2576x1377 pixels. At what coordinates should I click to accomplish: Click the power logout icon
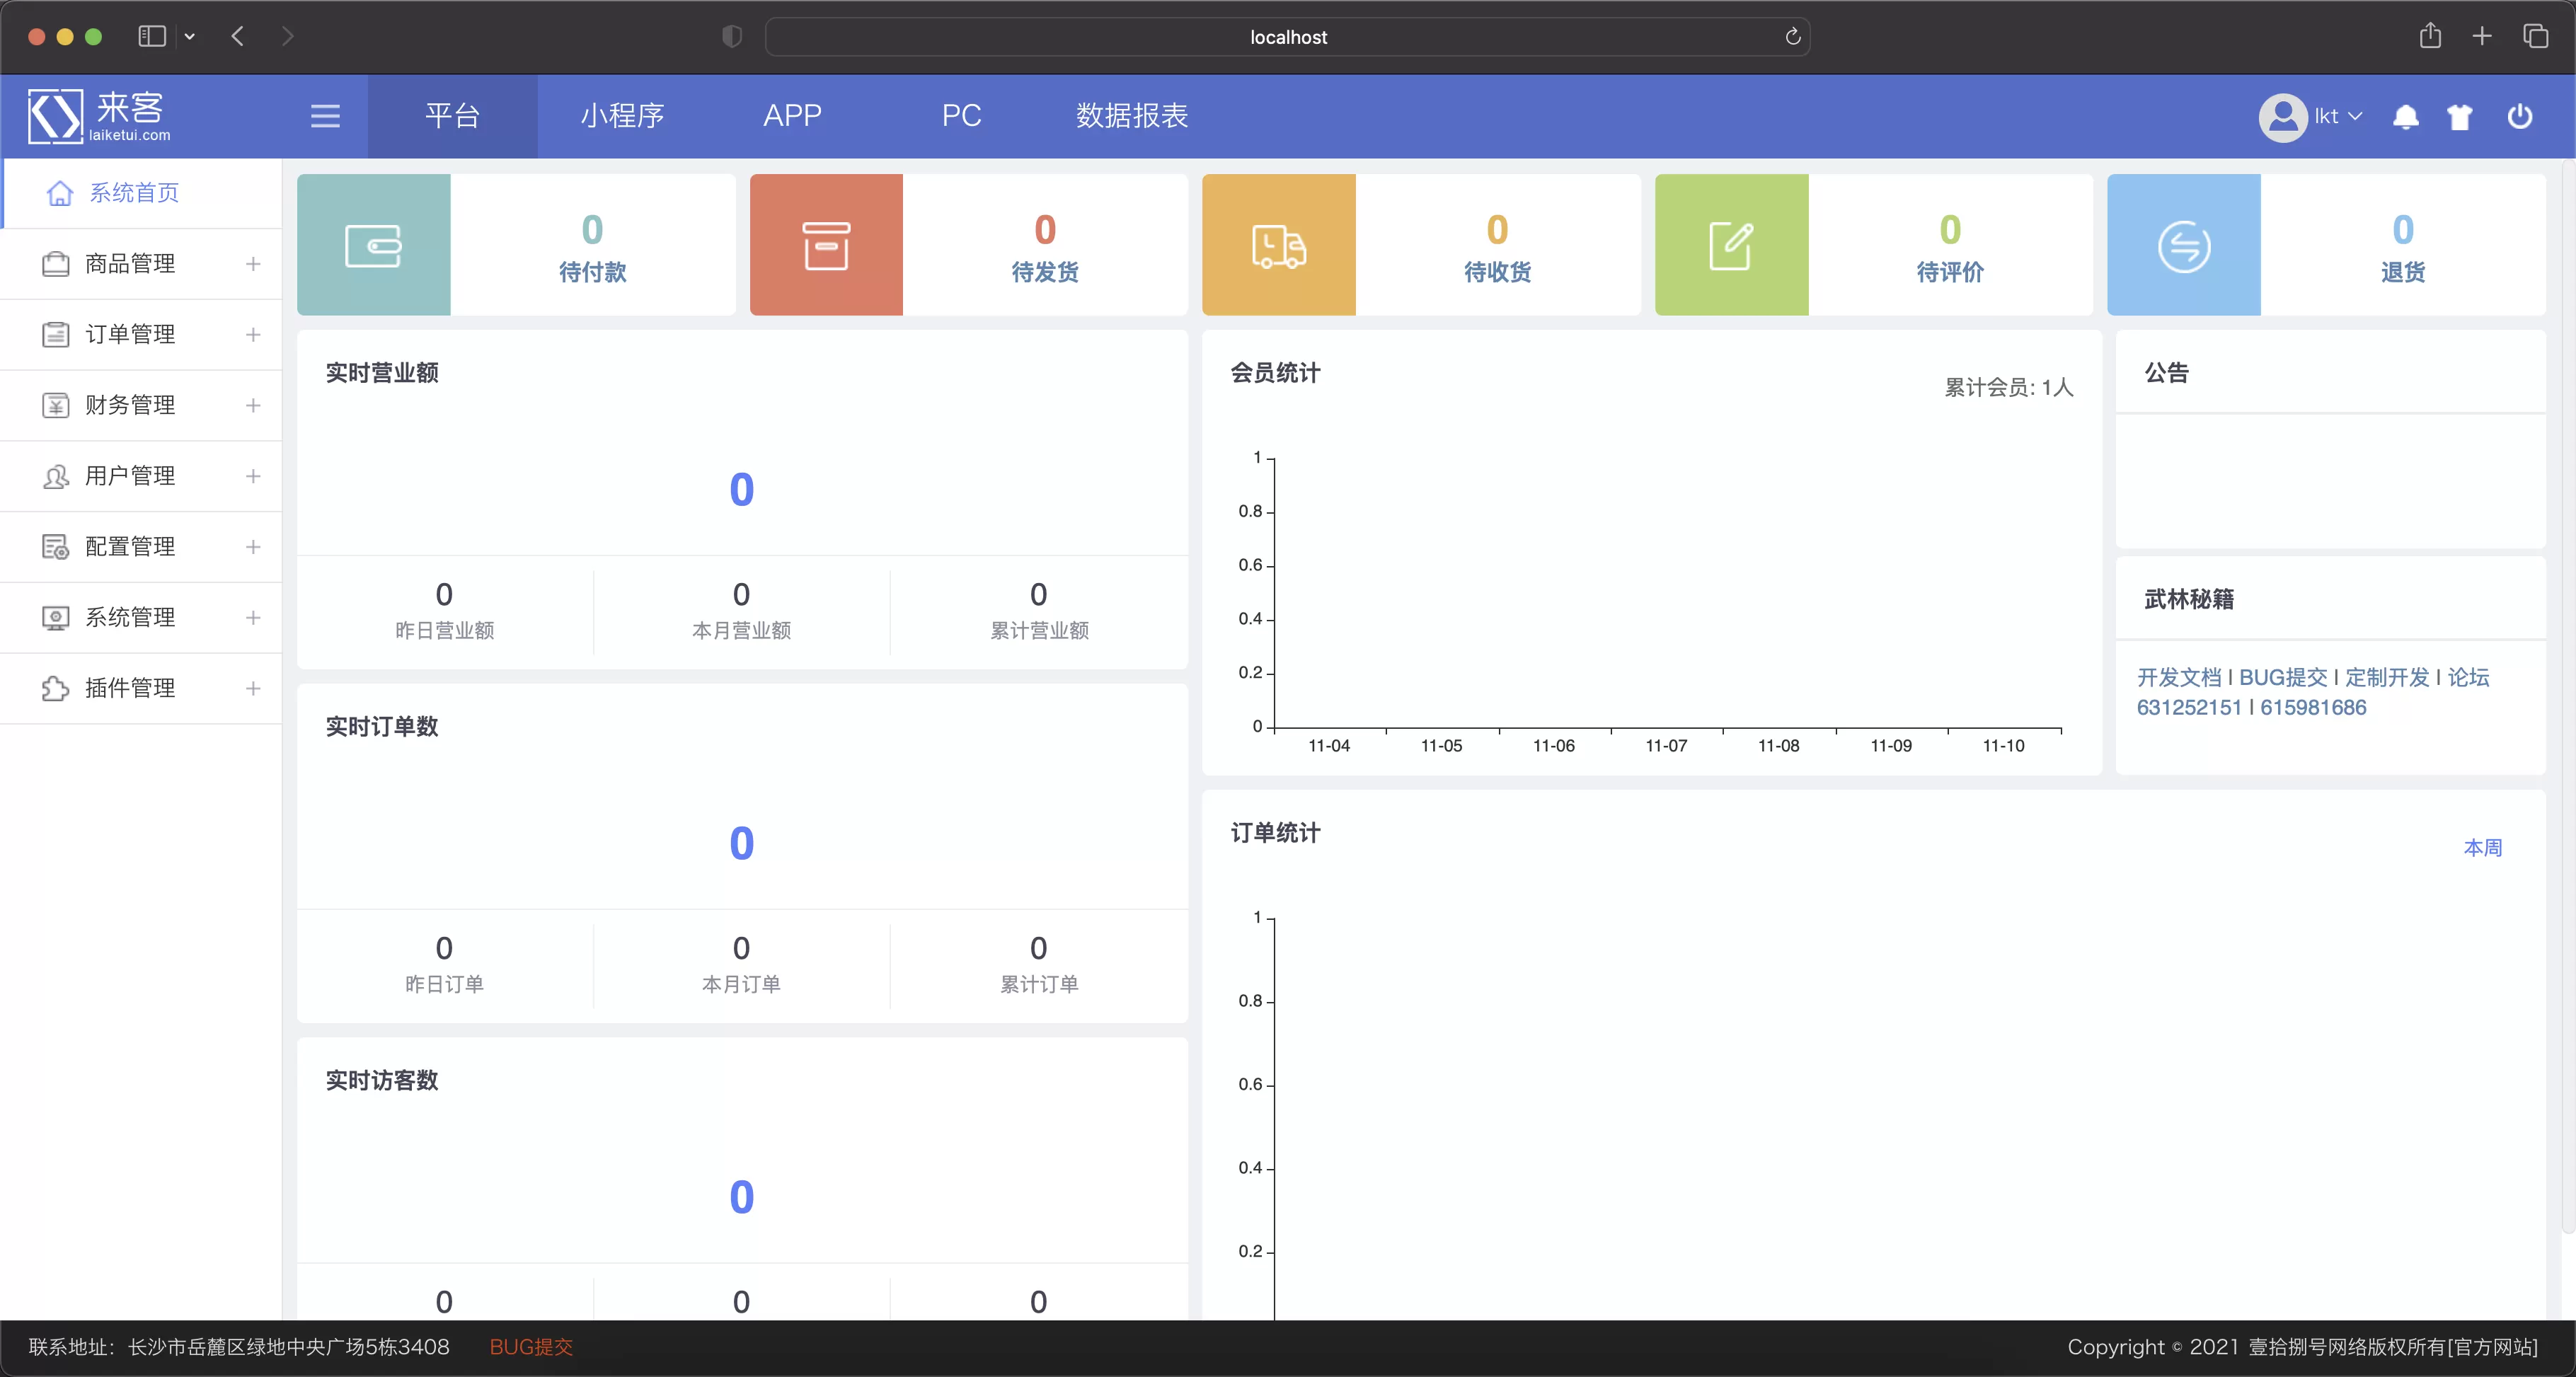pos(2519,116)
